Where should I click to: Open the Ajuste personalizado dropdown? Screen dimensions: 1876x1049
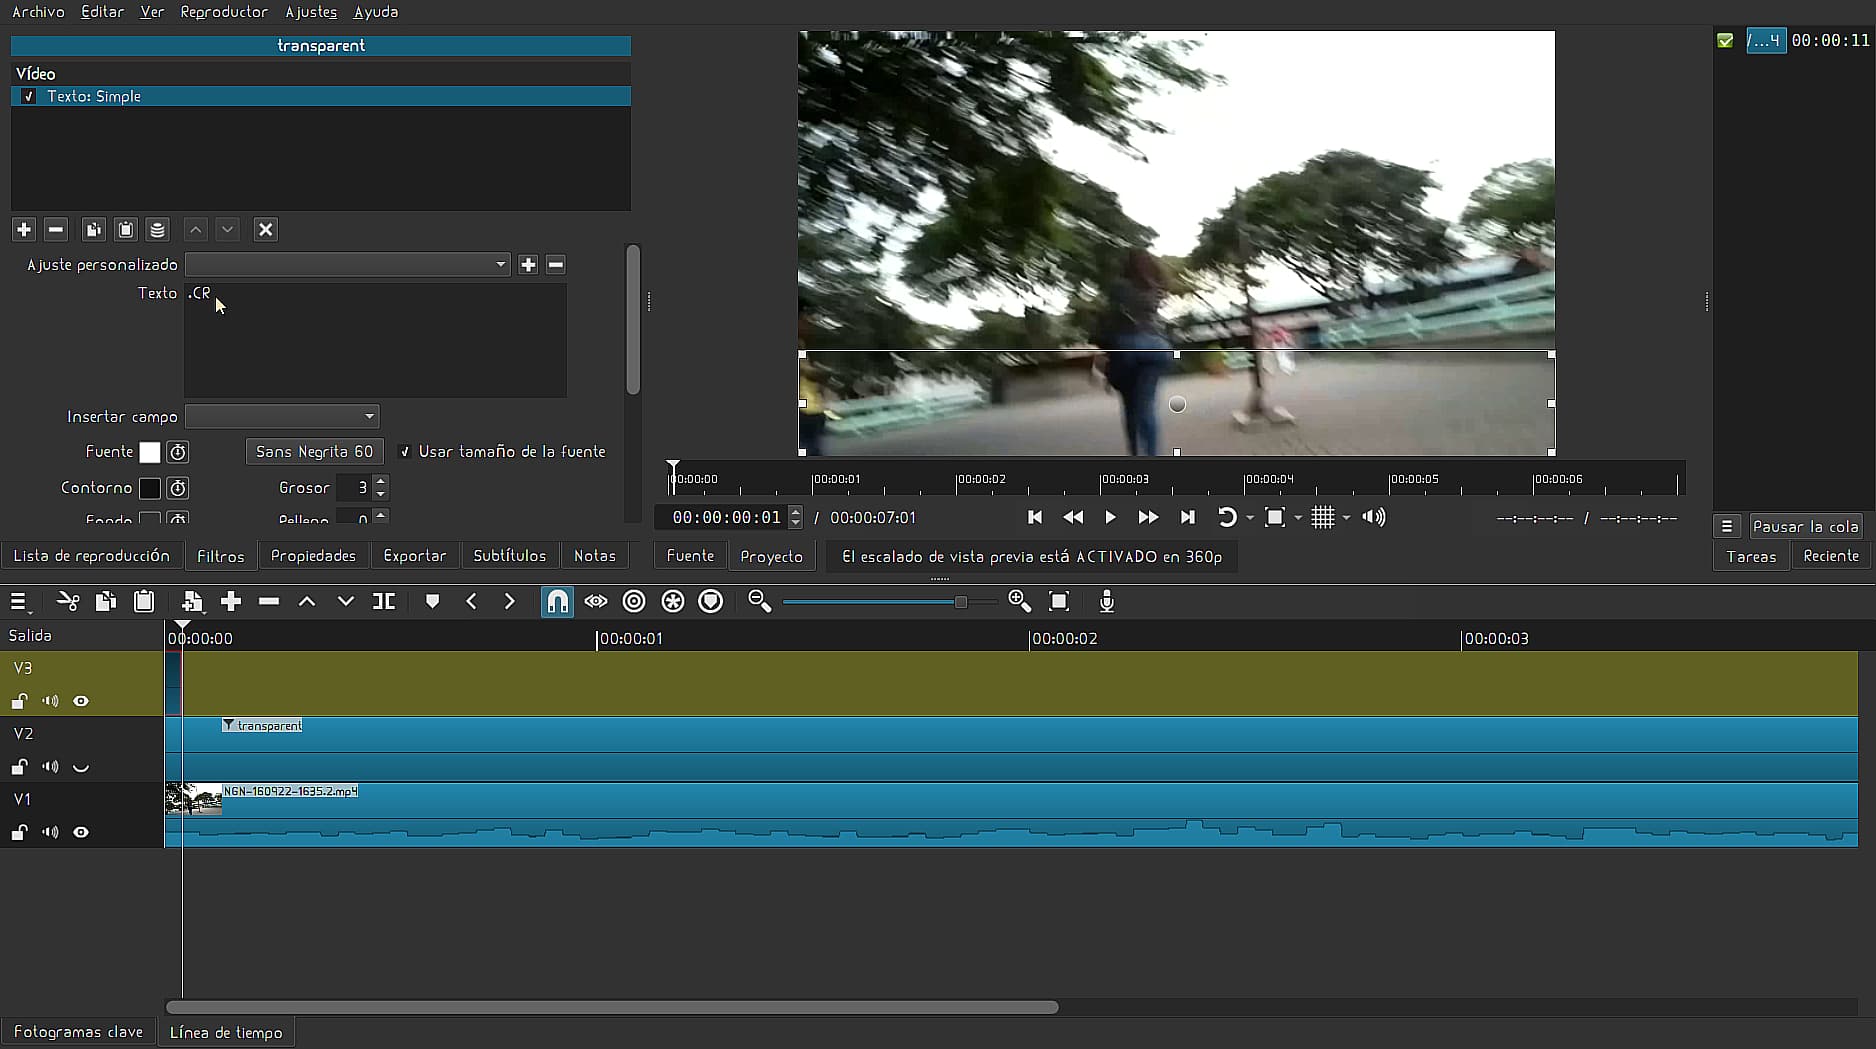click(x=347, y=264)
